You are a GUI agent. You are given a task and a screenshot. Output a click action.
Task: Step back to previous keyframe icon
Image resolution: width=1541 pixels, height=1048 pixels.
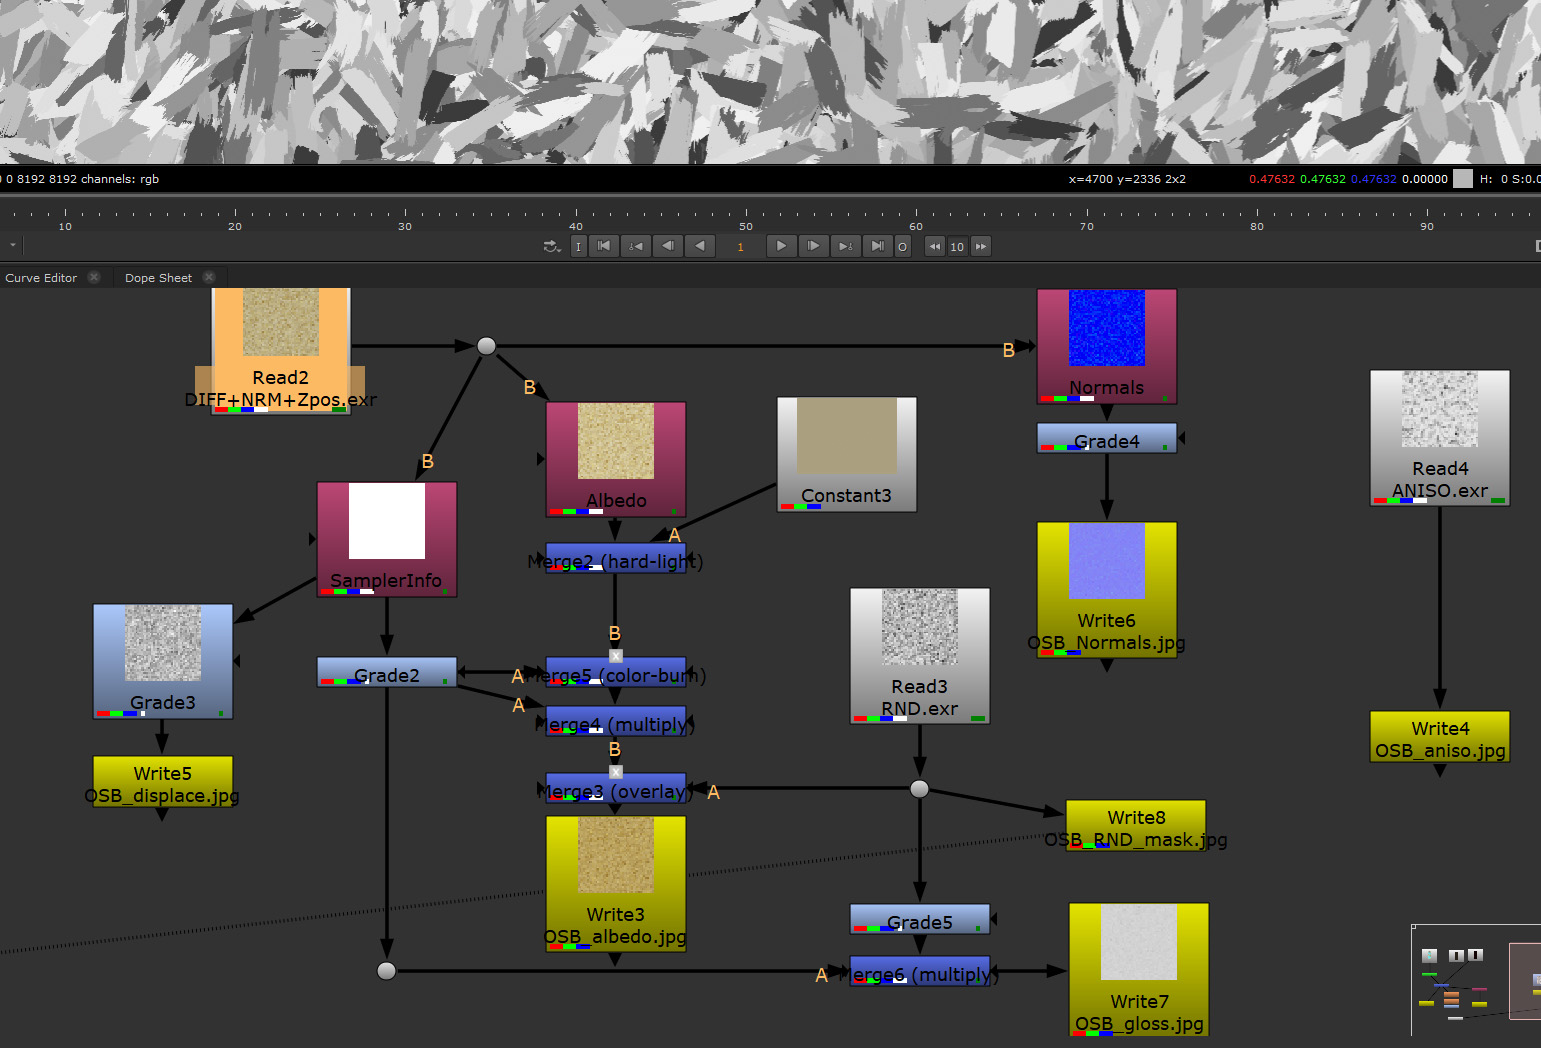636,246
